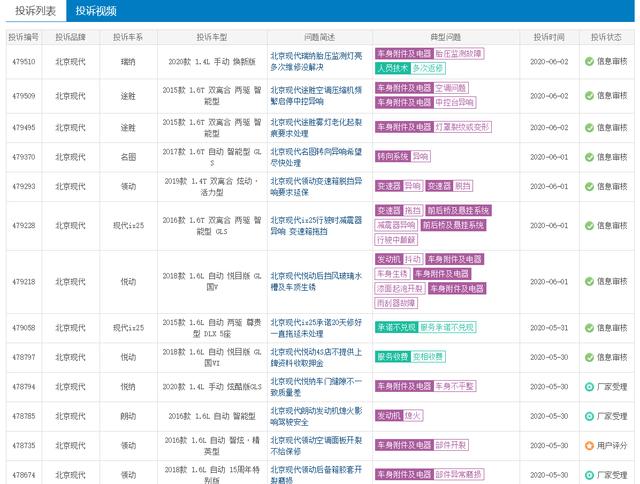Click the 部件异常磨损 tag
This screenshot has height=484, width=640.
coord(459,474)
